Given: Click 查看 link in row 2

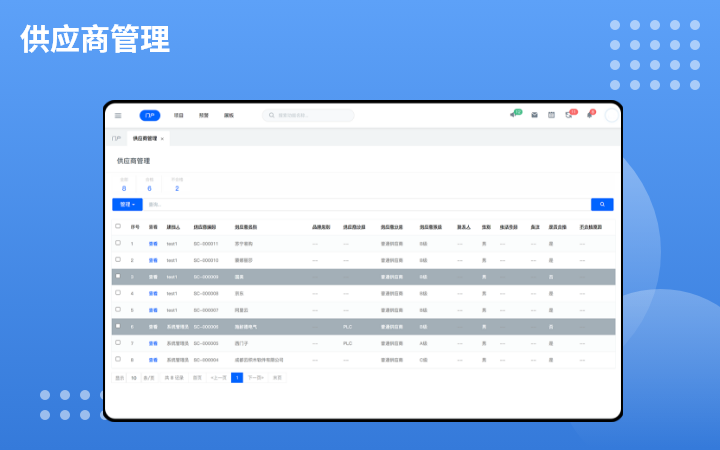Looking at the screenshot, I should [x=153, y=260].
